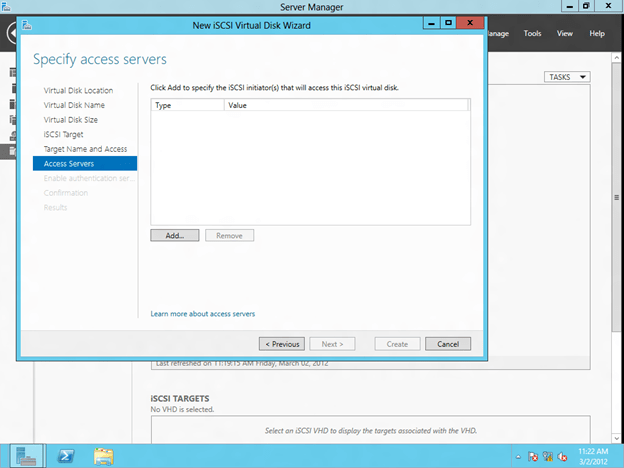Open the Help menu
The width and height of the screenshot is (624, 468).
[x=597, y=33]
